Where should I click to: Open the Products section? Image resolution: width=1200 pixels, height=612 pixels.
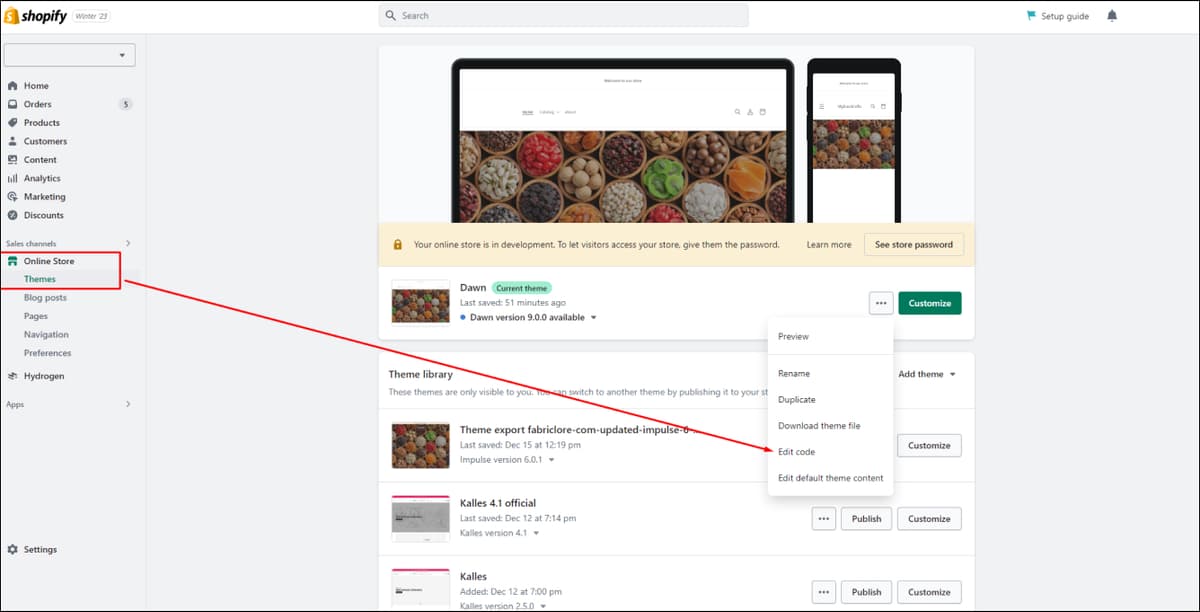coord(42,123)
